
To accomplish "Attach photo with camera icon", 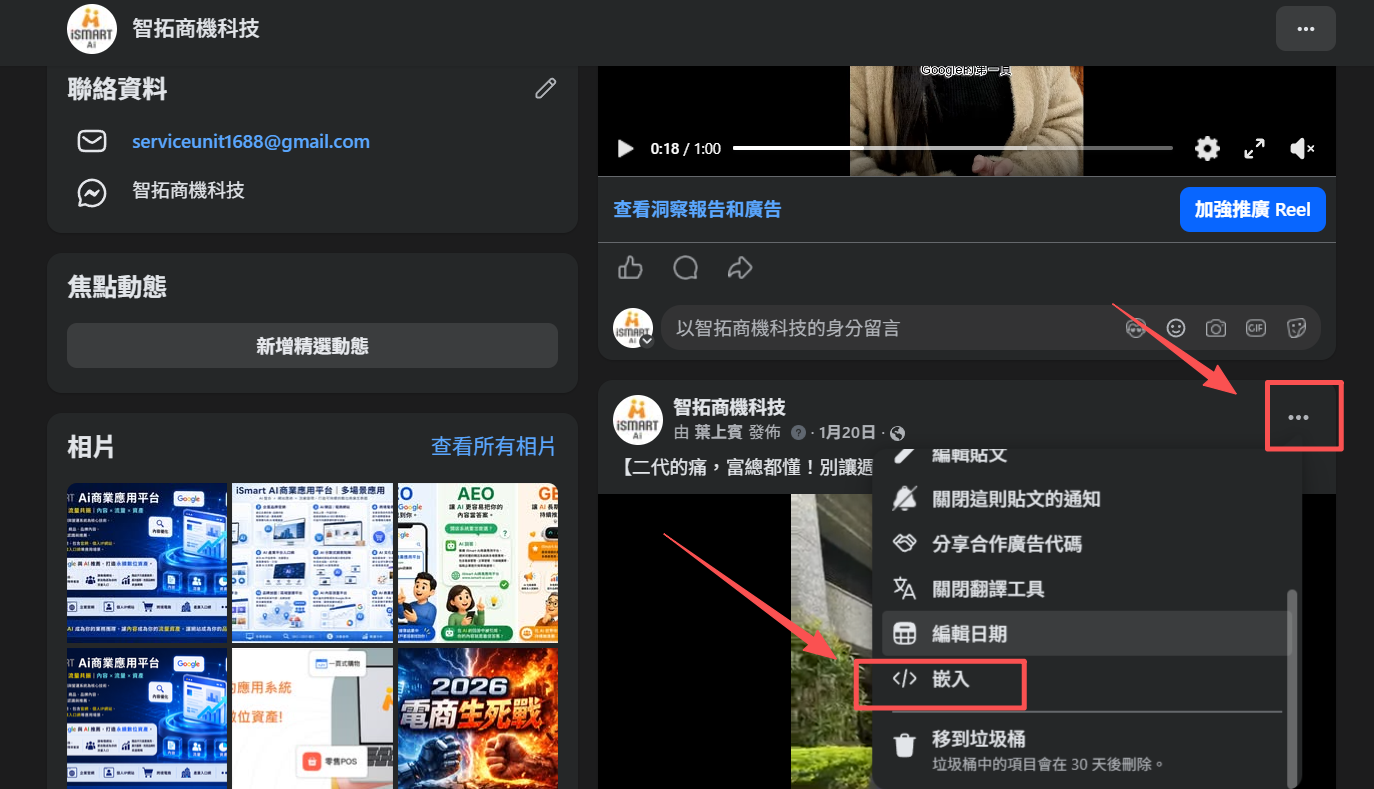I will coord(1215,328).
